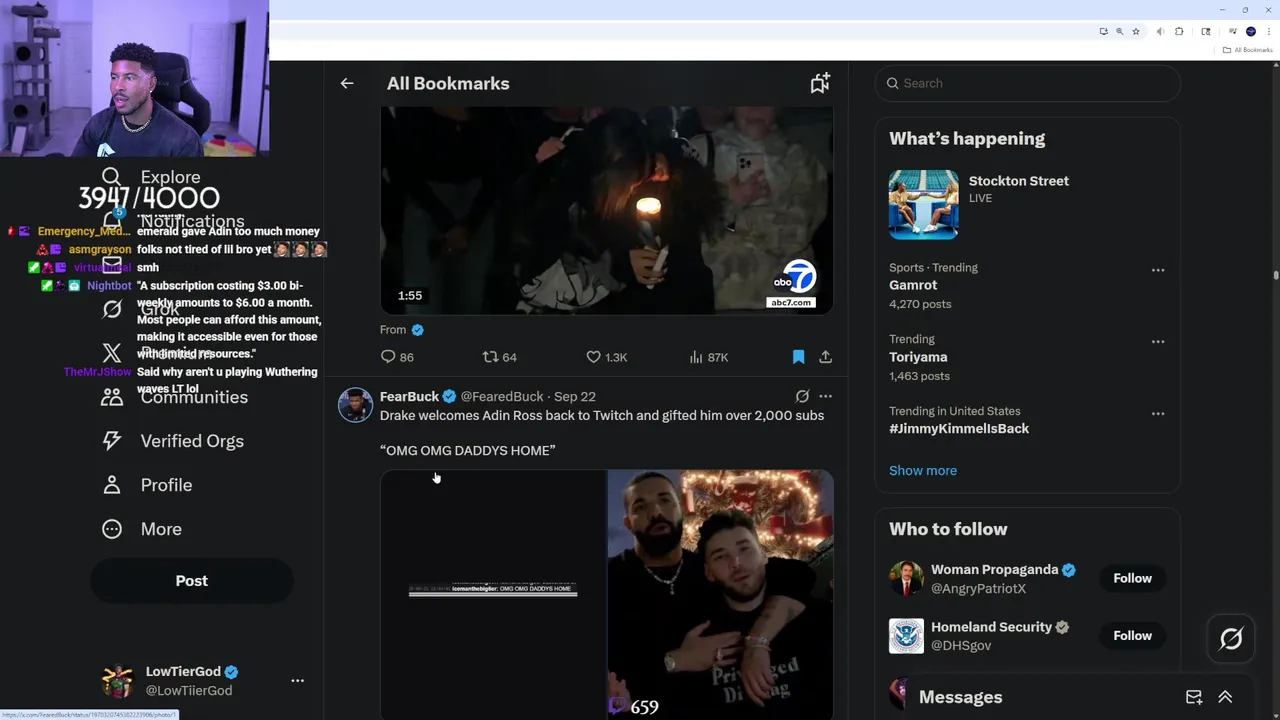Open the floating Grok button
This screenshot has height=720, width=1280.
[1231, 638]
